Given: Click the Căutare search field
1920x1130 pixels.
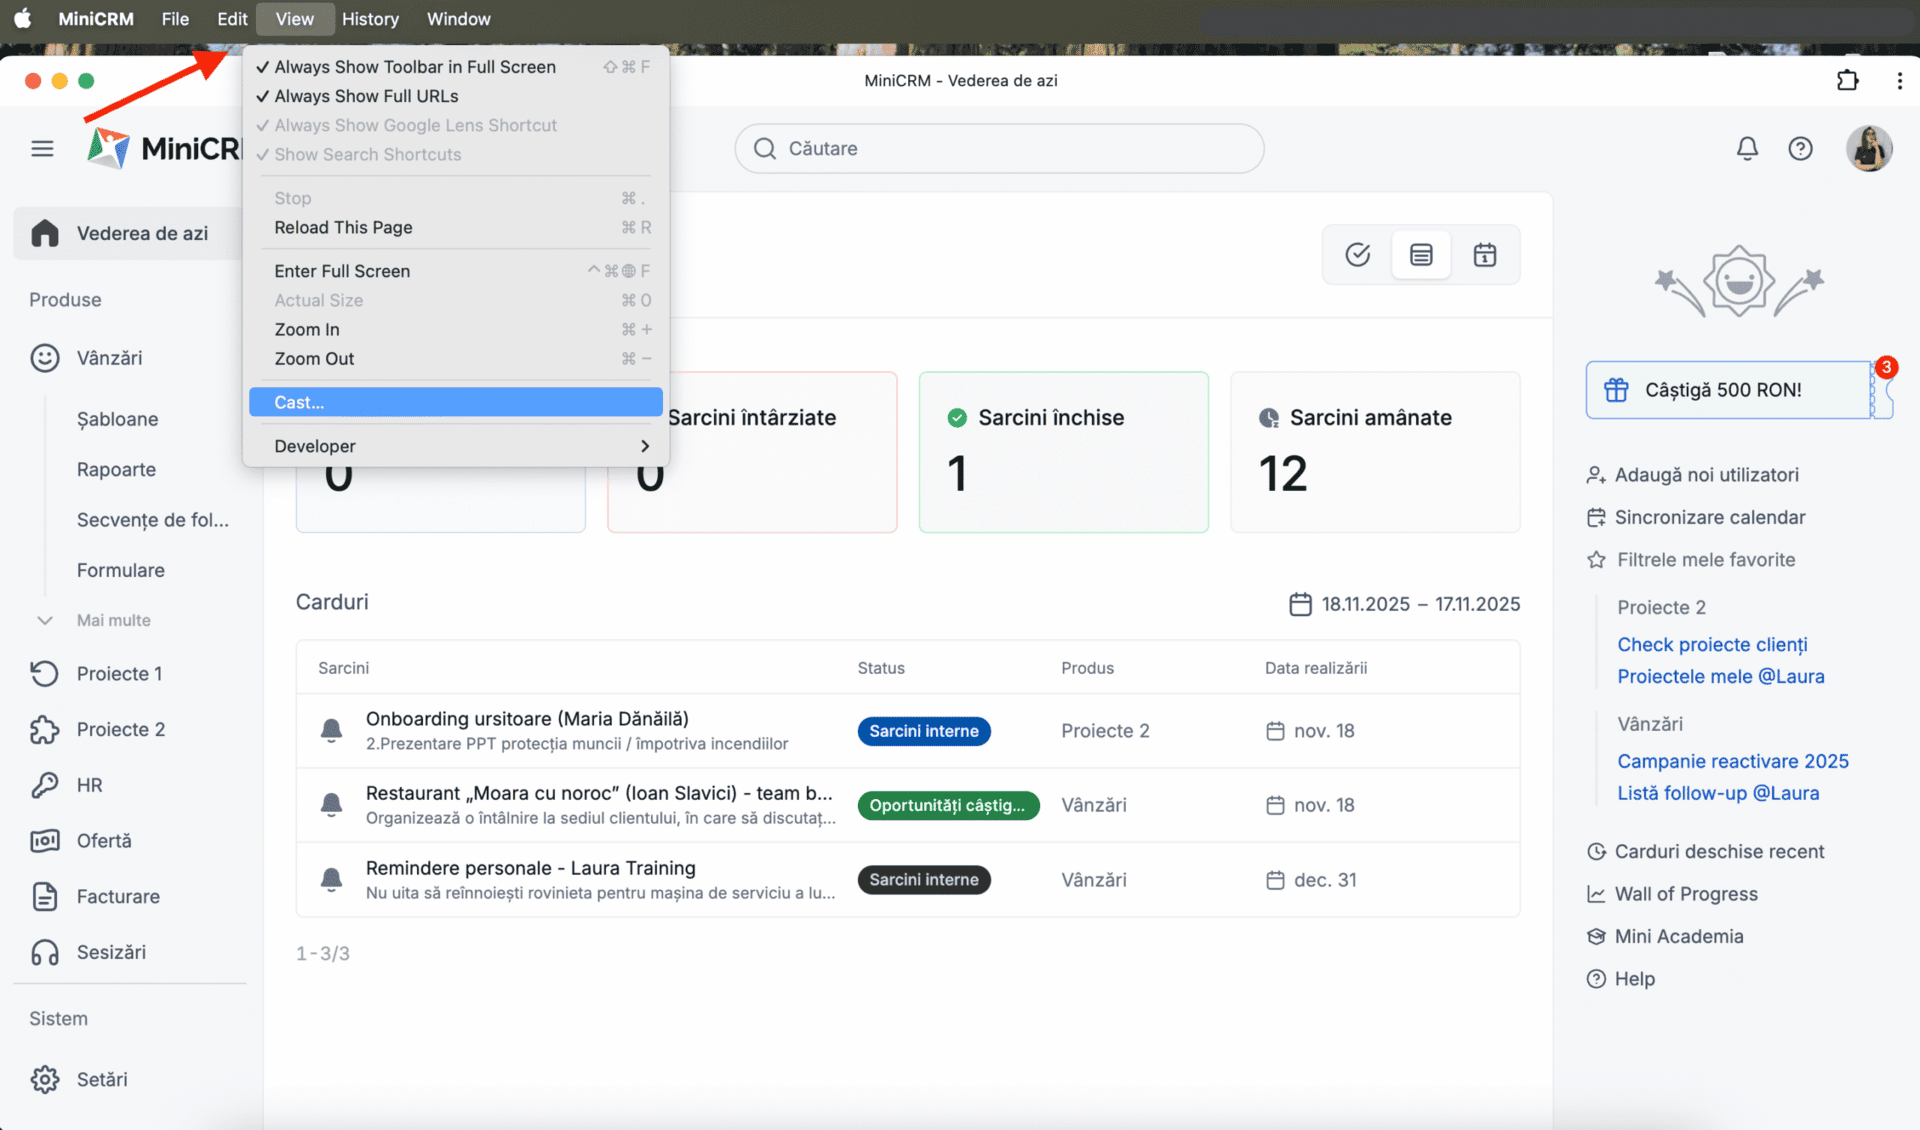Looking at the screenshot, I should (998, 148).
